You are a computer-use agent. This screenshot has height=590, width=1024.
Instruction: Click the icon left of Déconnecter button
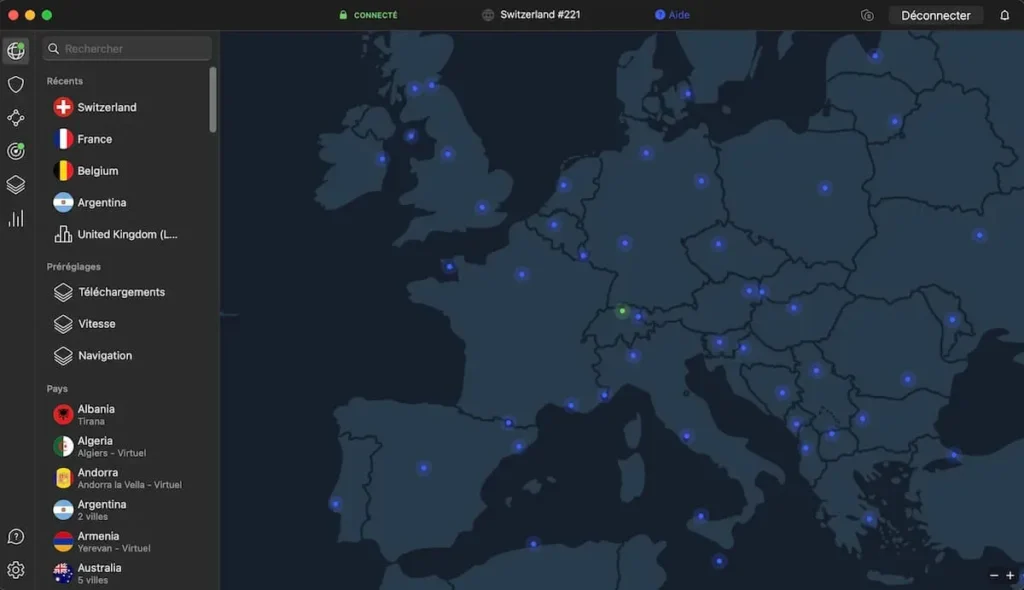coord(867,15)
